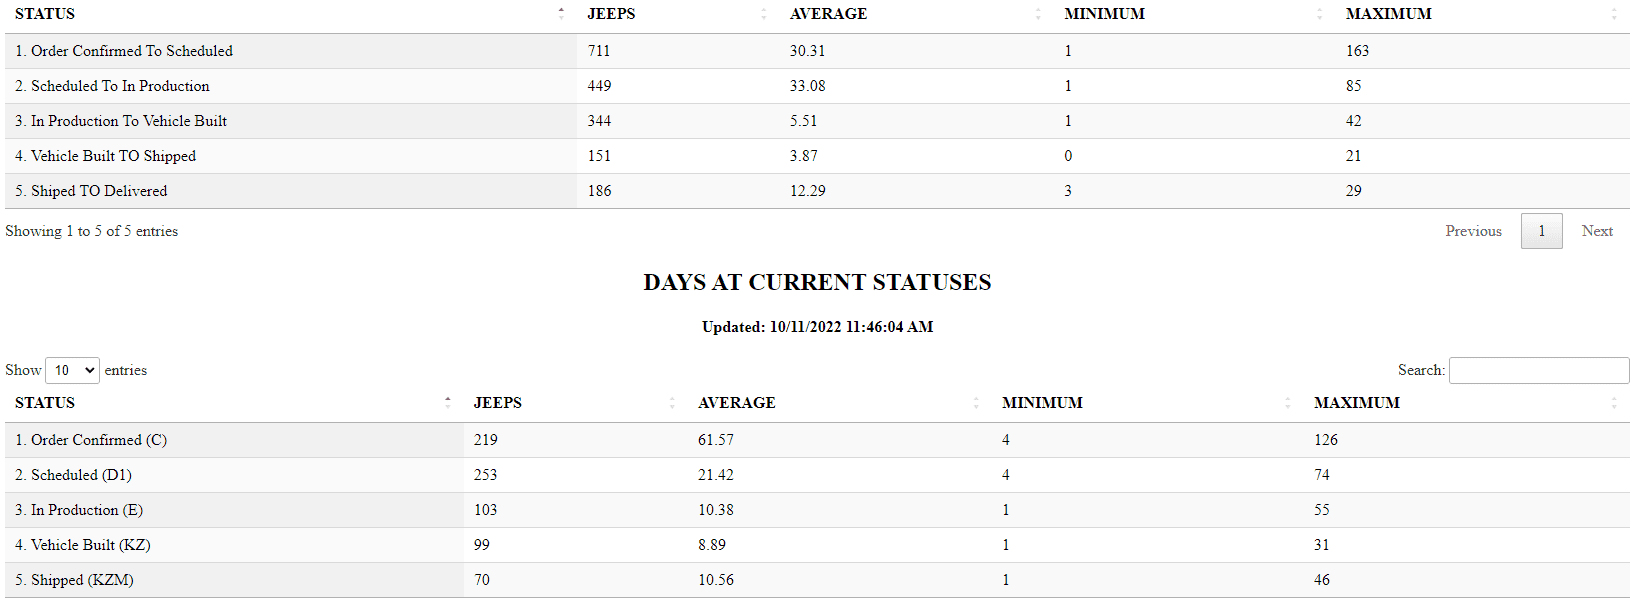Click average value 12.29

[807, 191]
